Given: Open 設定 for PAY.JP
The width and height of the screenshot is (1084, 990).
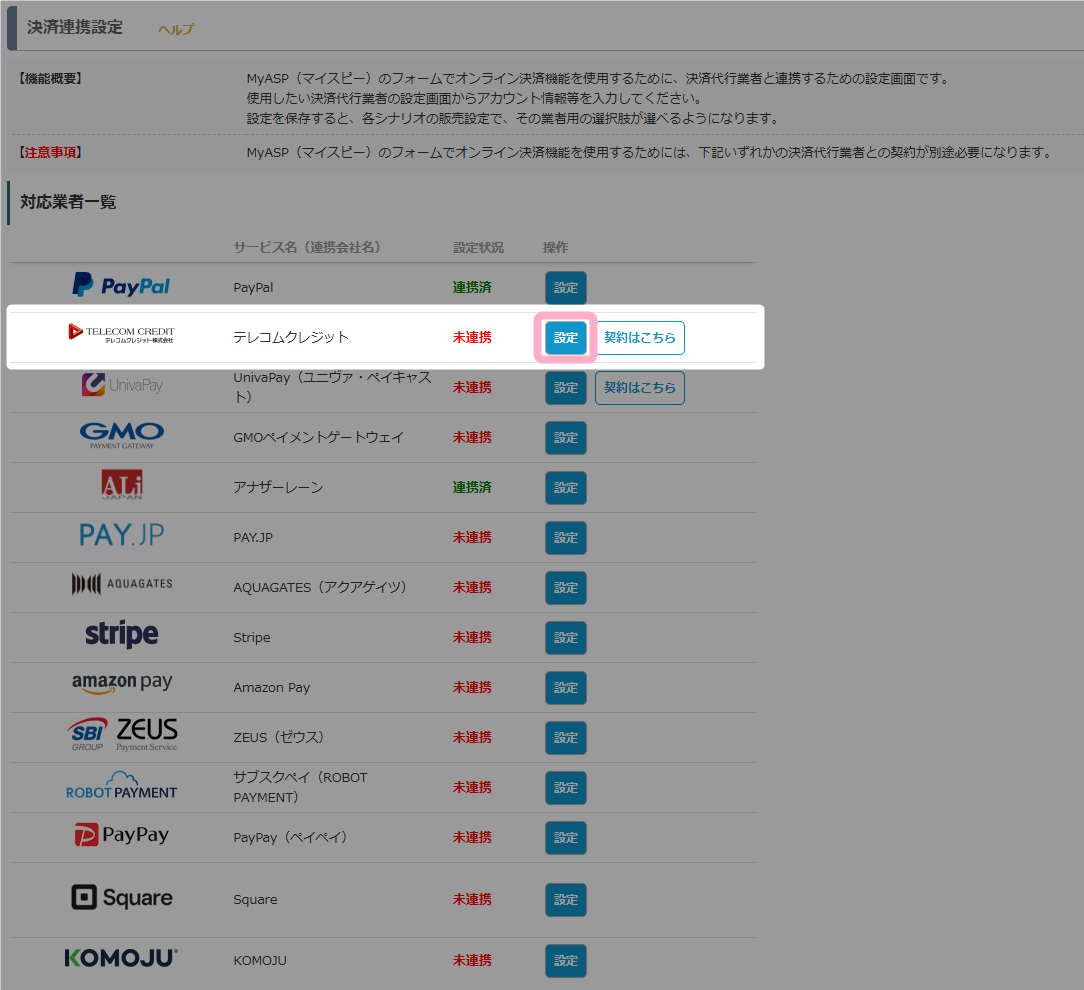Looking at the screenshot, I should tap(566, 538).
